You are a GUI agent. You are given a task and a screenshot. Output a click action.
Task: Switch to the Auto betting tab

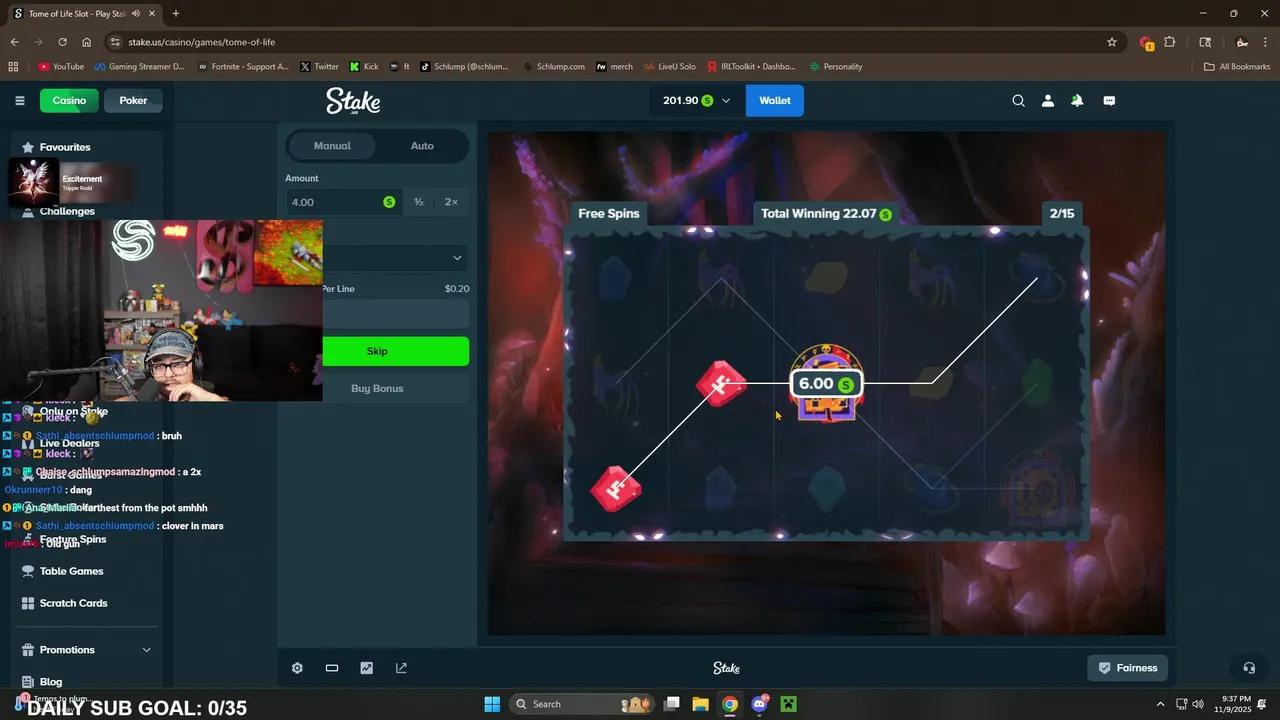click(421, 145)
